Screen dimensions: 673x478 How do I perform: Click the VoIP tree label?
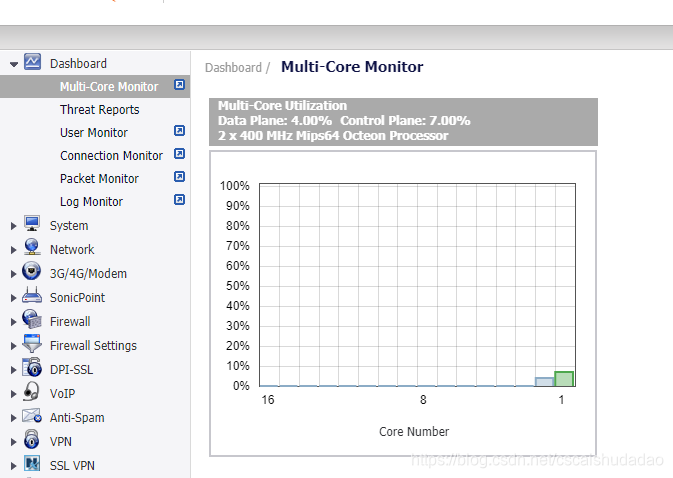coord(62,394)
